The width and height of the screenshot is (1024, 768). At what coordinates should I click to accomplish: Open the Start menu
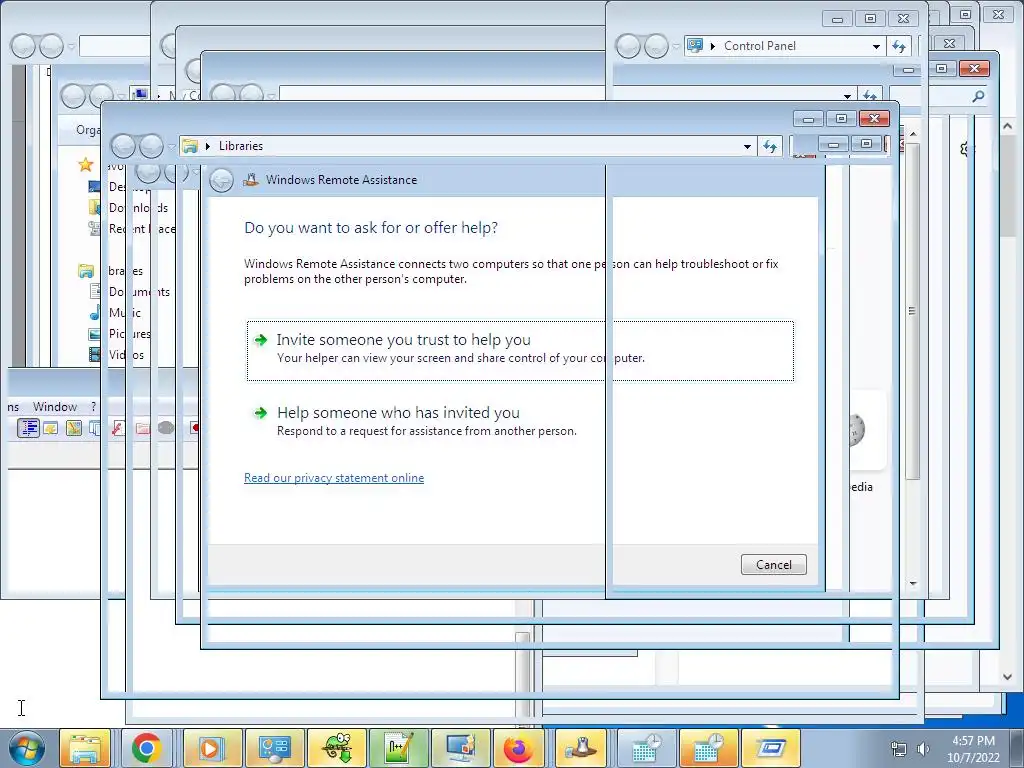27,748
